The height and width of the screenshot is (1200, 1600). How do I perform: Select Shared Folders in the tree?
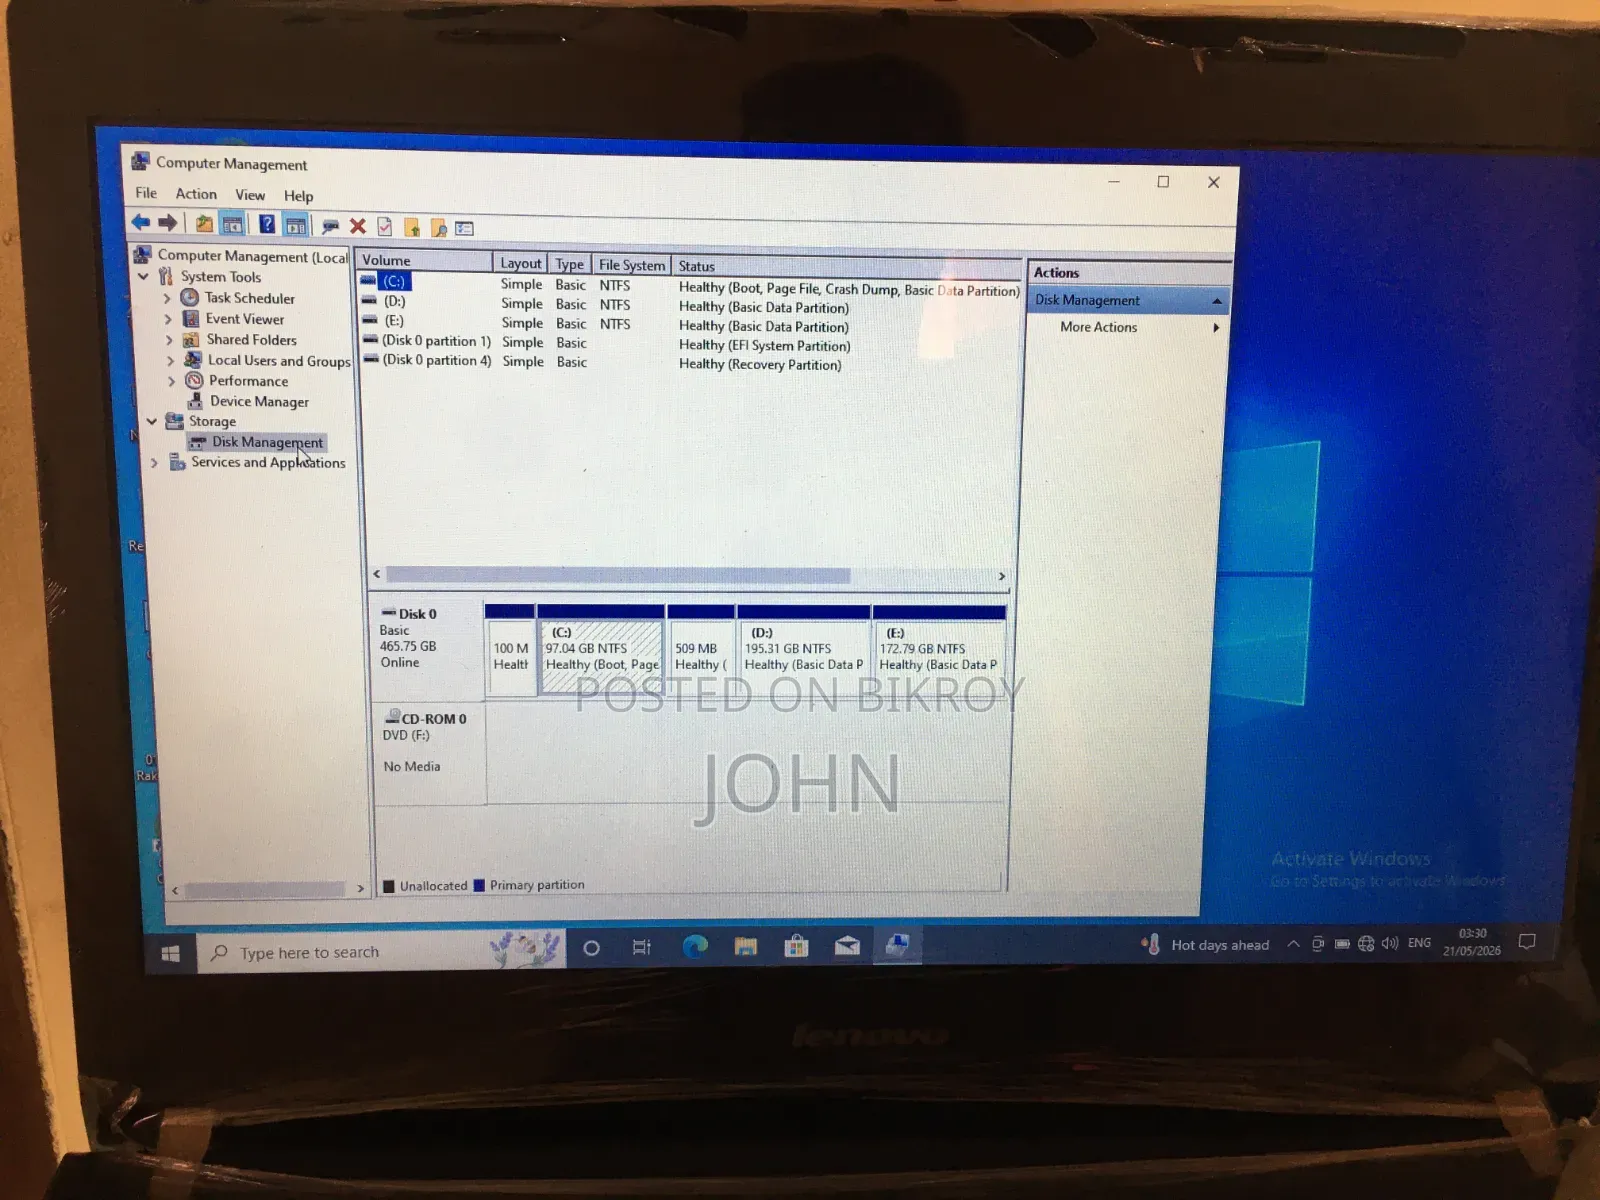tap(251, 340)
